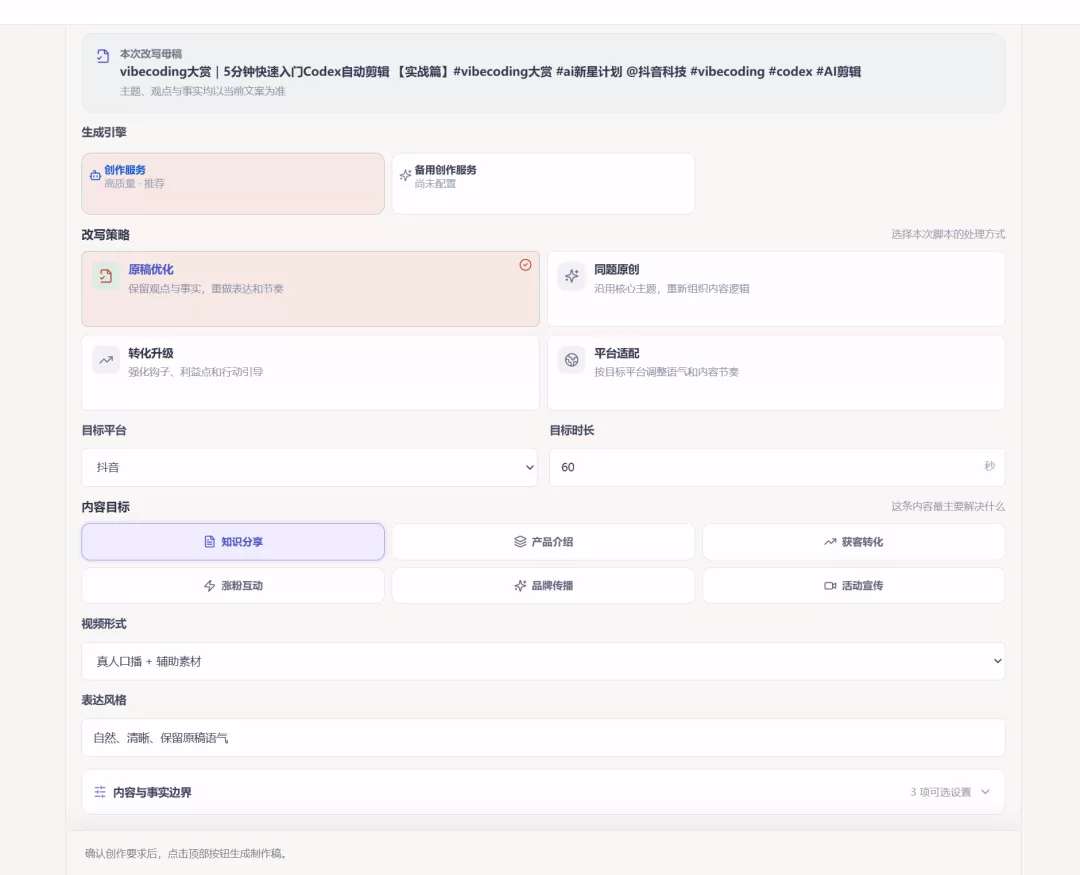
Task: Click the robot icon in 创作服务 card
Action: [x=95, y=176]
